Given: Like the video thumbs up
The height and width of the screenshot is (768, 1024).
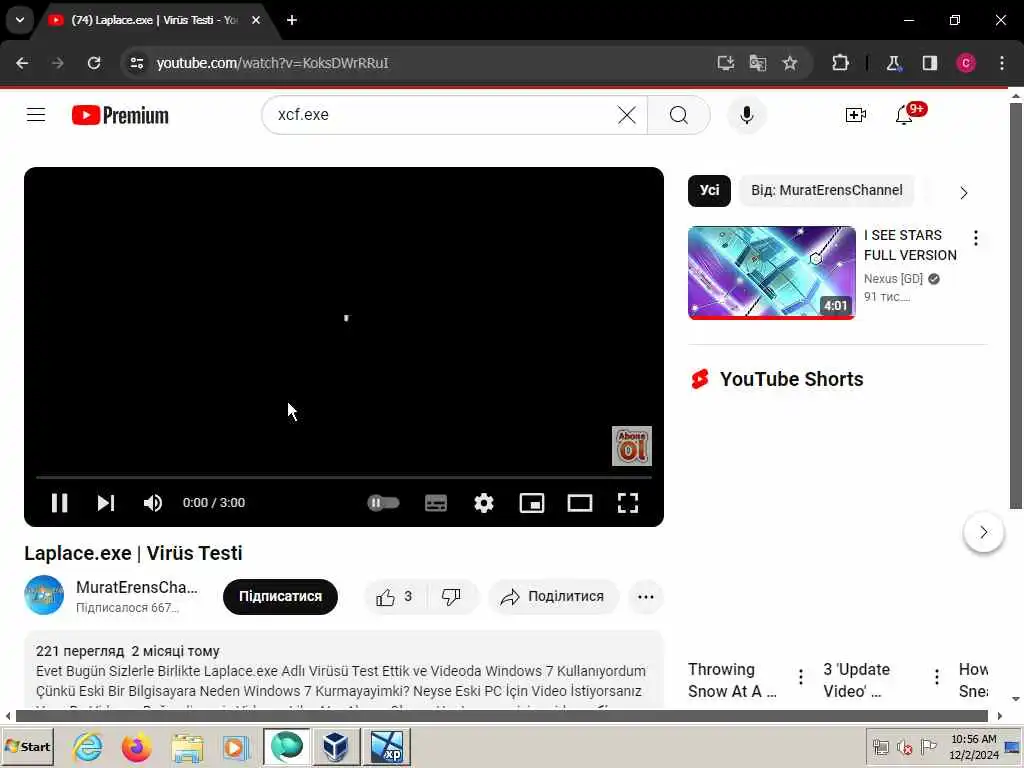Looking at the screenshot, I should pyautogui.click(x=394, y=597).
